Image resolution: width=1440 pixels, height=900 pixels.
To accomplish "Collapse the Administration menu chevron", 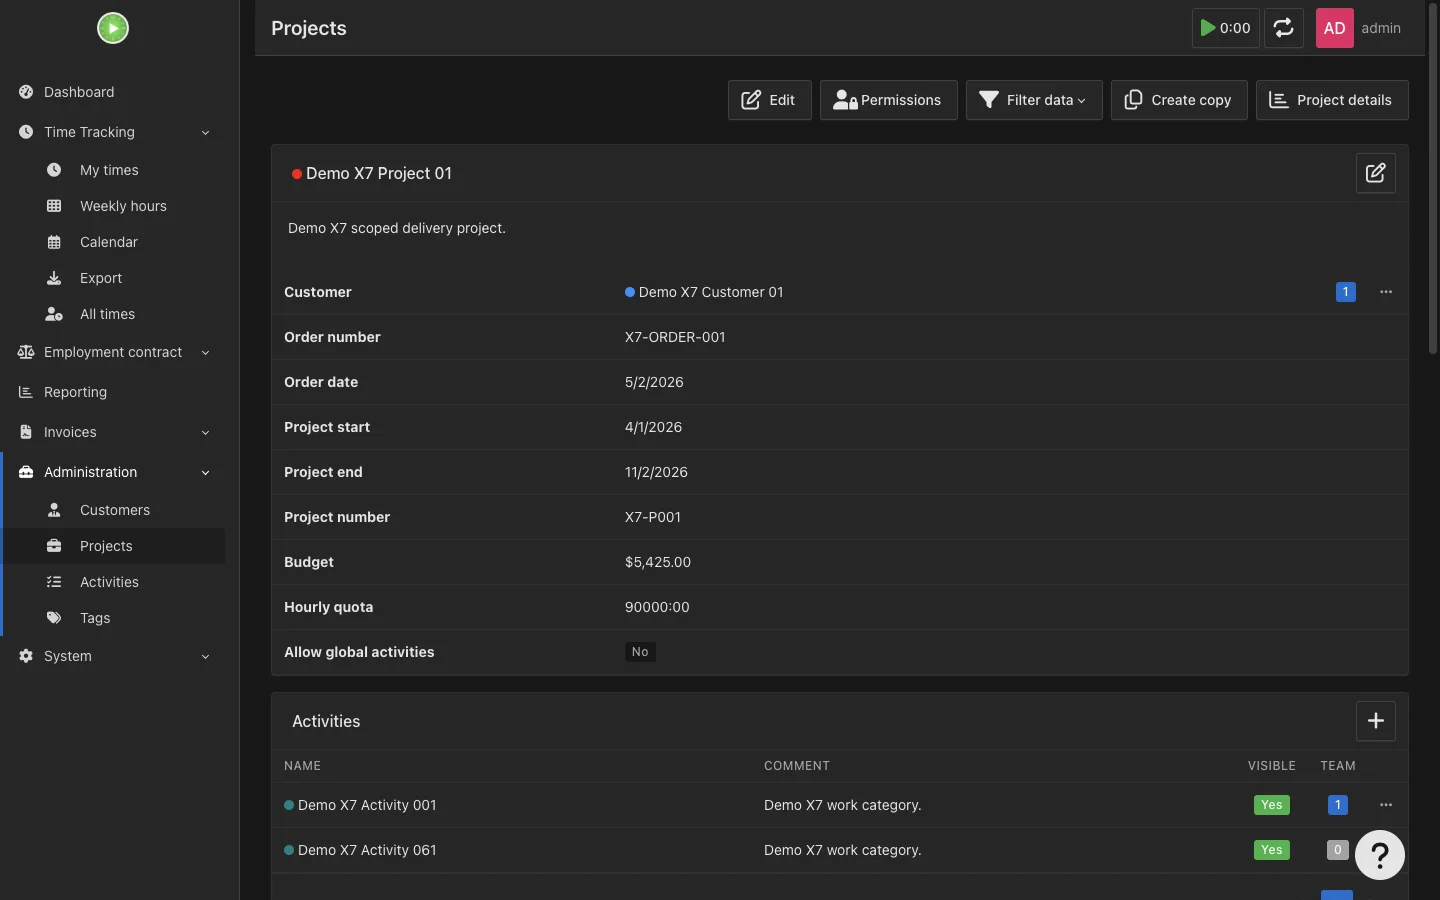I will coord(205,472).
